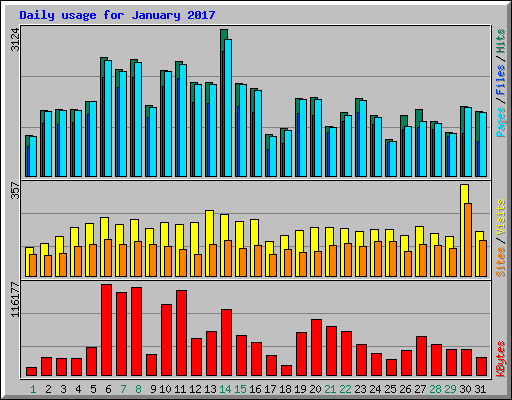Select the 'Hits' legend label
512x400 pixels.
point(501,41)
